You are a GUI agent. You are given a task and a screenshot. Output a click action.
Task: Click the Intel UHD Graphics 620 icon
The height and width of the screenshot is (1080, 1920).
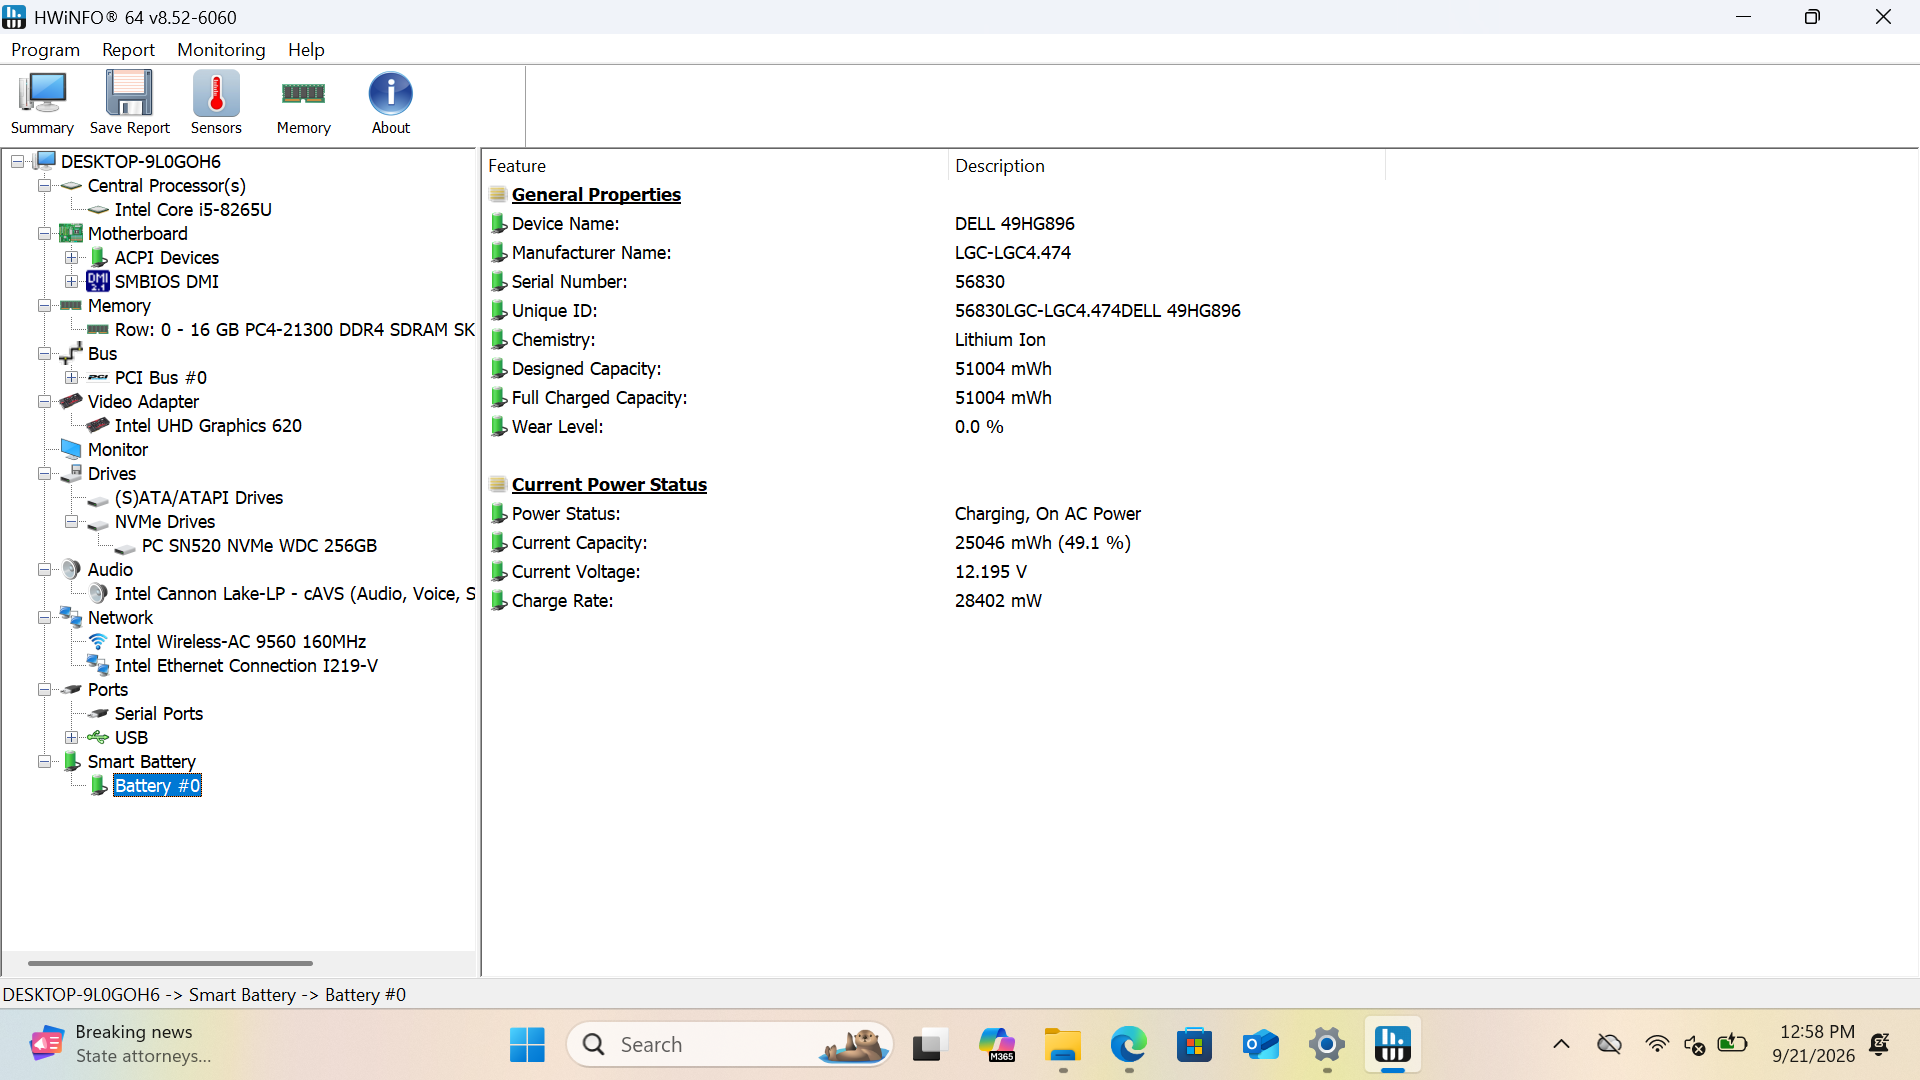pyautogui.click(x=98, y=426)
